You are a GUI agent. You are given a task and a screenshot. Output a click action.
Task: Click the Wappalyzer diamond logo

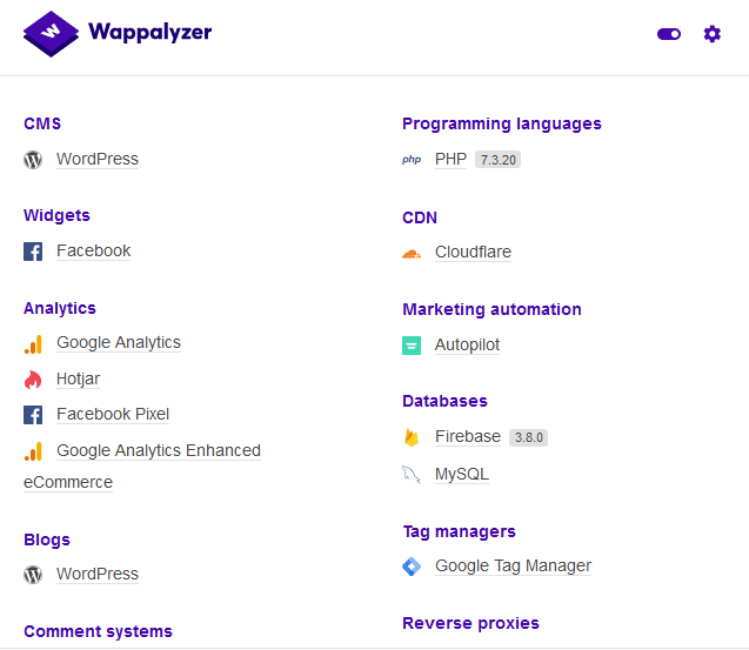click(x=51, y=34)
